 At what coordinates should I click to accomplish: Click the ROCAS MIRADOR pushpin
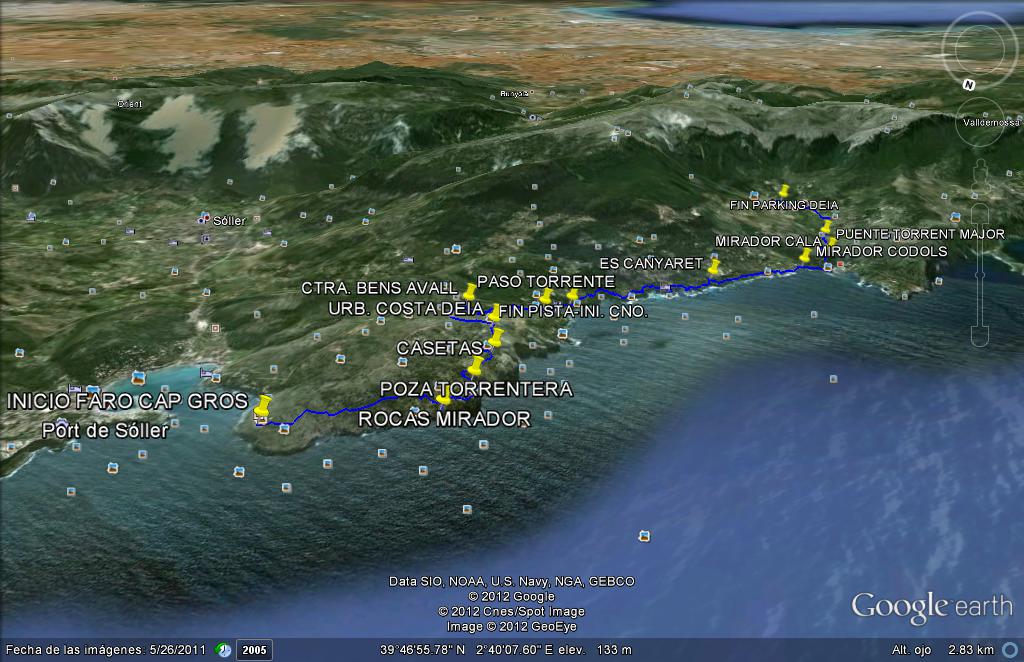click(443, 399)
